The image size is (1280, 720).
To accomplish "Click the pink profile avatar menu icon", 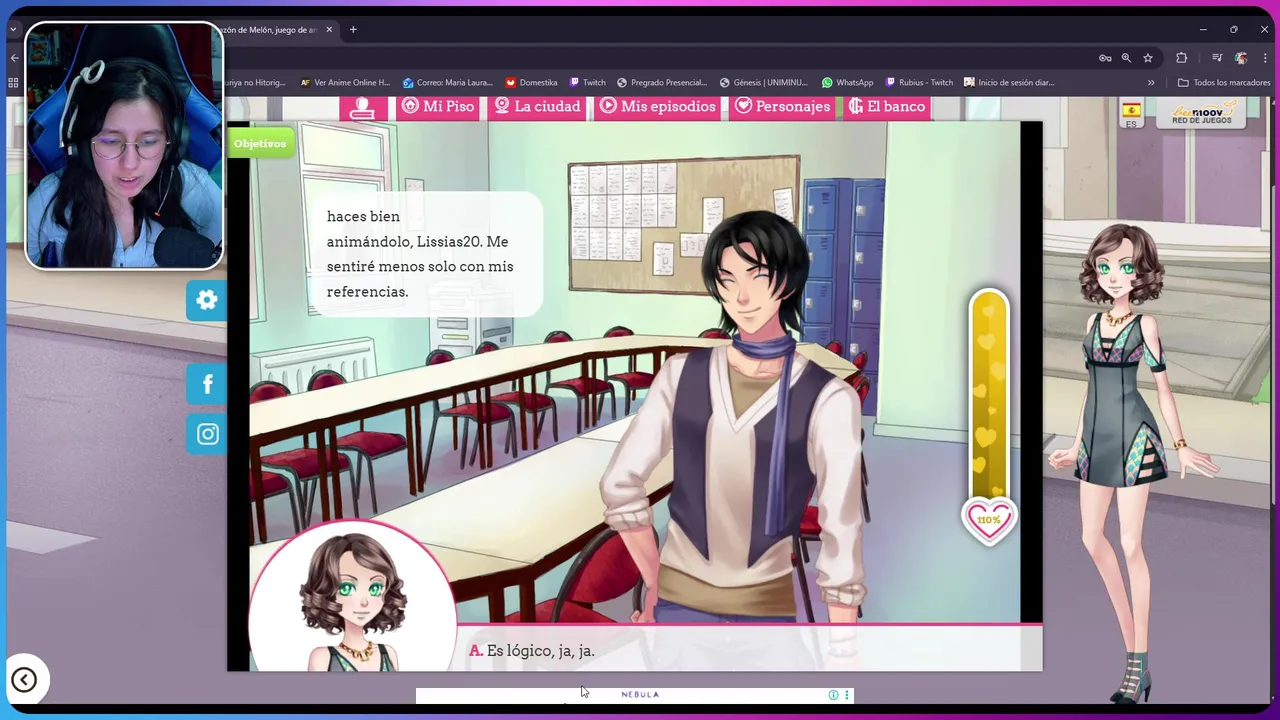I will point(363,107).
